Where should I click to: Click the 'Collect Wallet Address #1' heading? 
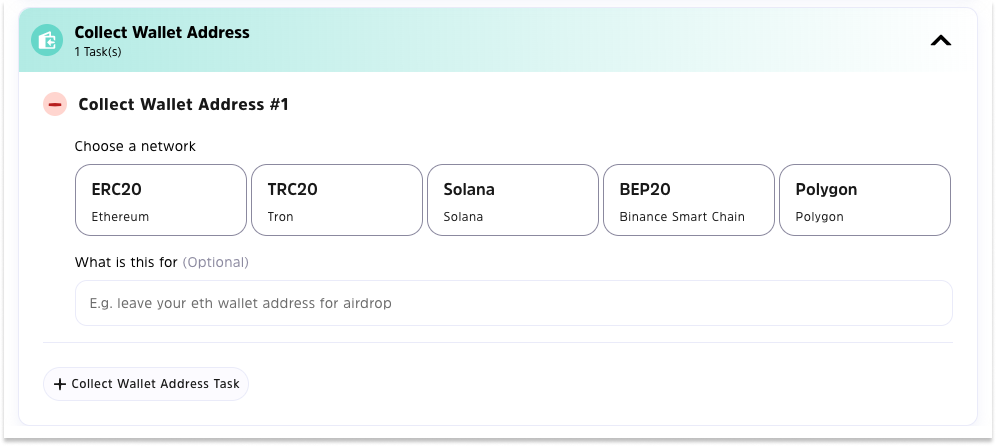(x=183, y=104)
